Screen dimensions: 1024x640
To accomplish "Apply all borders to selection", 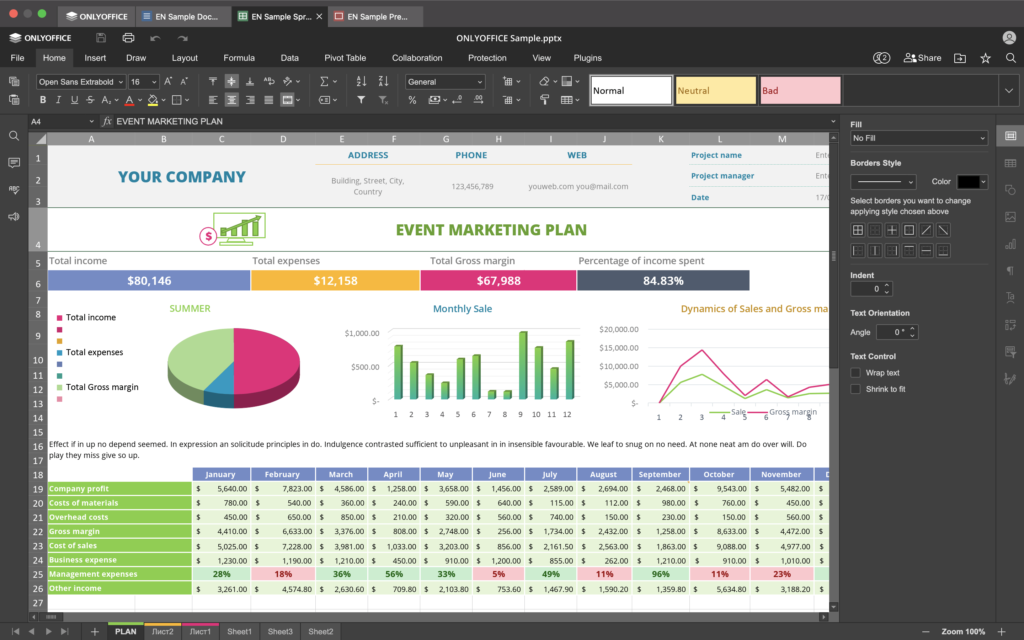I will click(857, 230).
